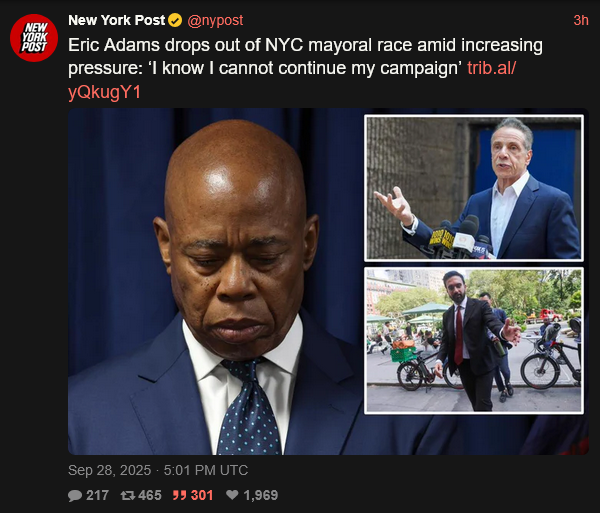Click the yQkugY1 link continuation
The height and width of the screenshot is (513, 600).
click(104, 92)
